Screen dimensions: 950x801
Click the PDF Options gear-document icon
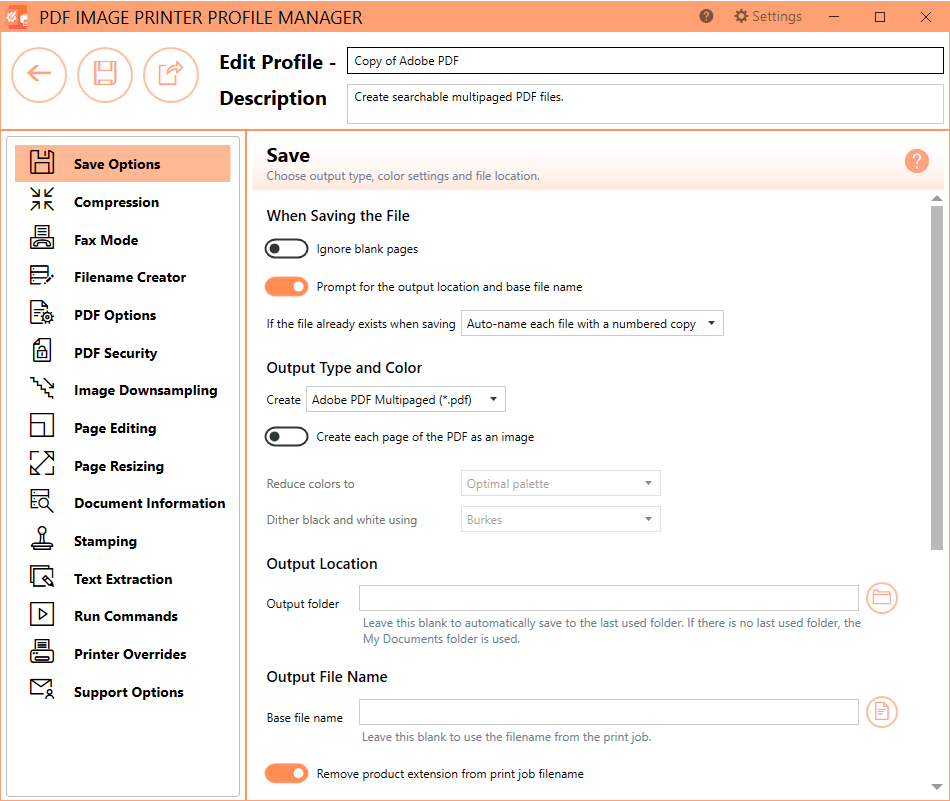pos(42,312)
